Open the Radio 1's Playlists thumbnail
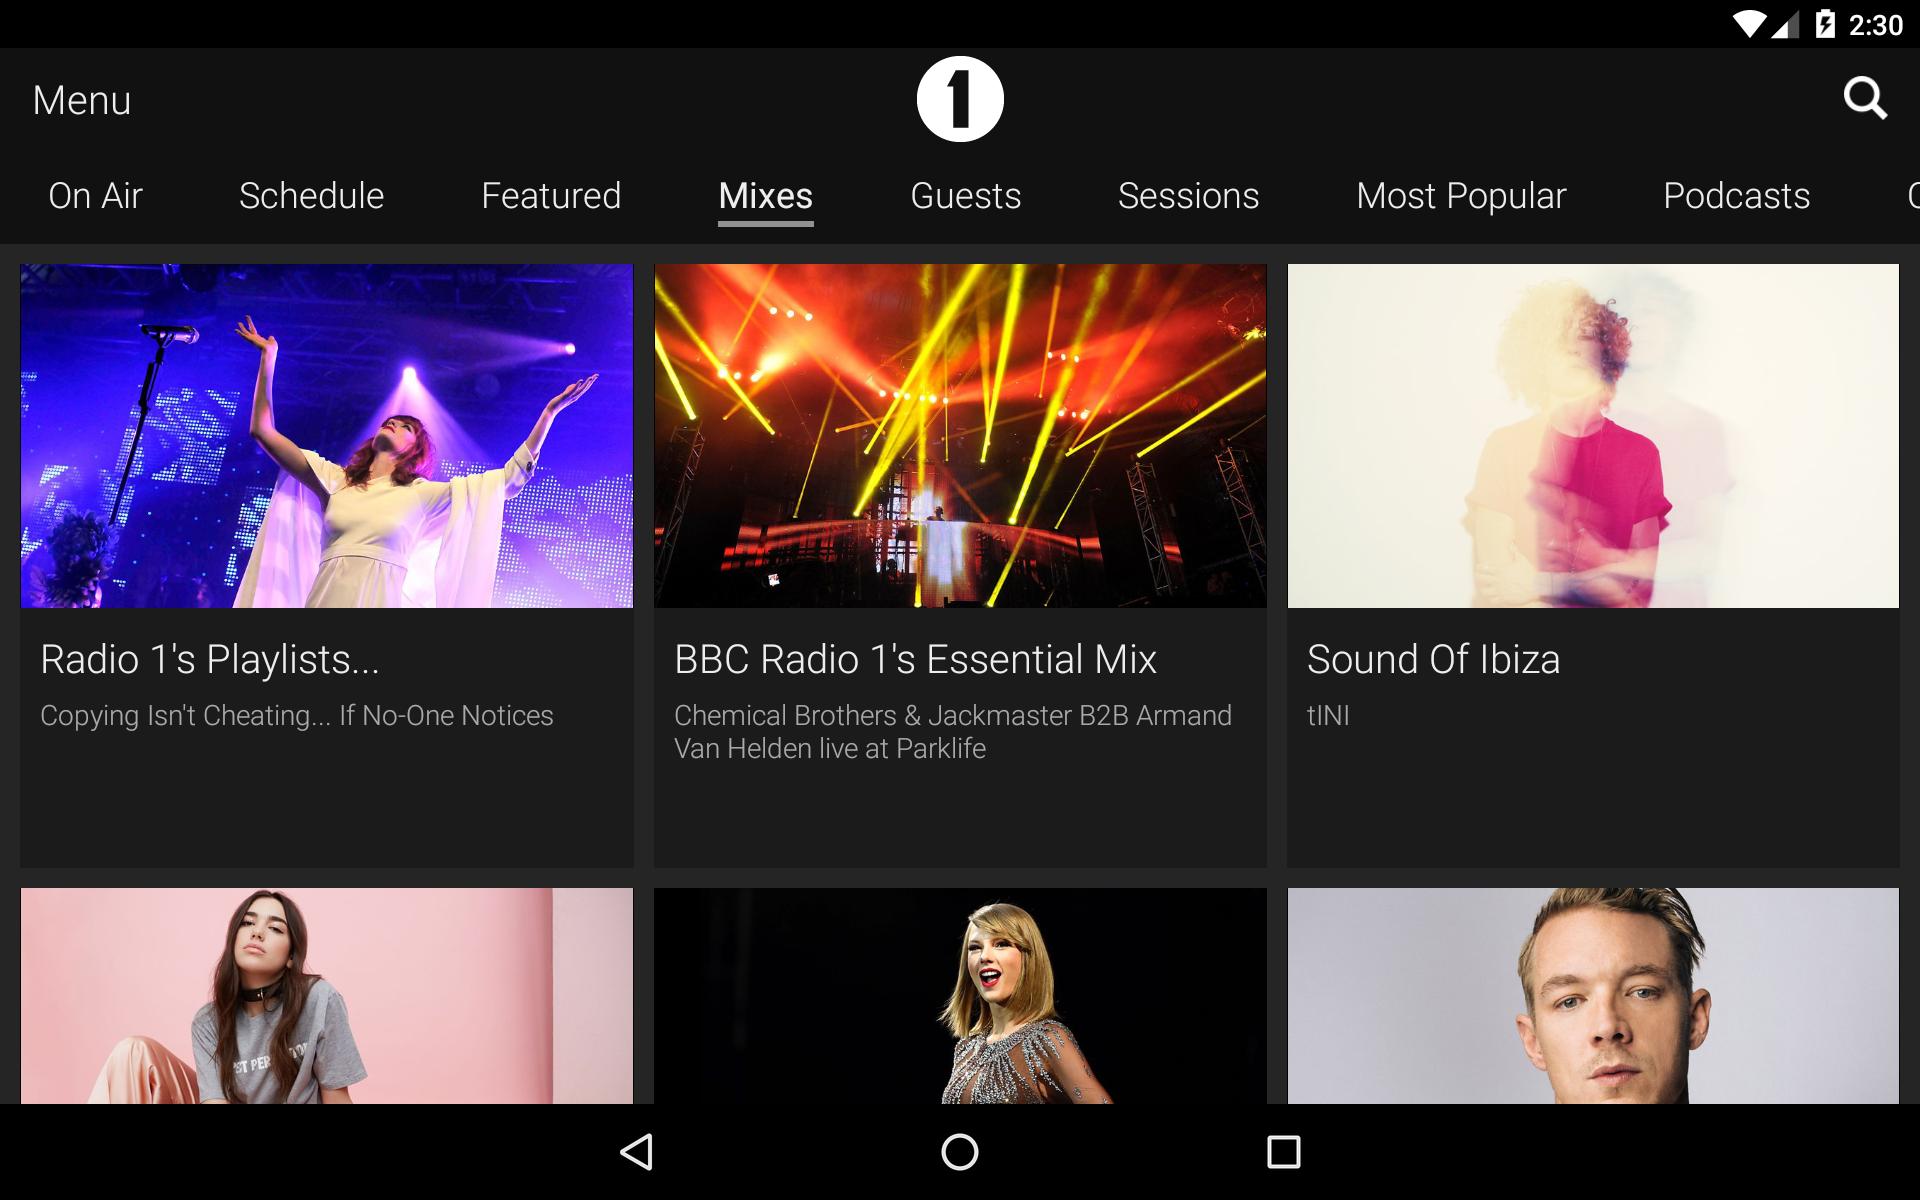Viewport: 1920px width, 1200px height. (x=327, y=436)
